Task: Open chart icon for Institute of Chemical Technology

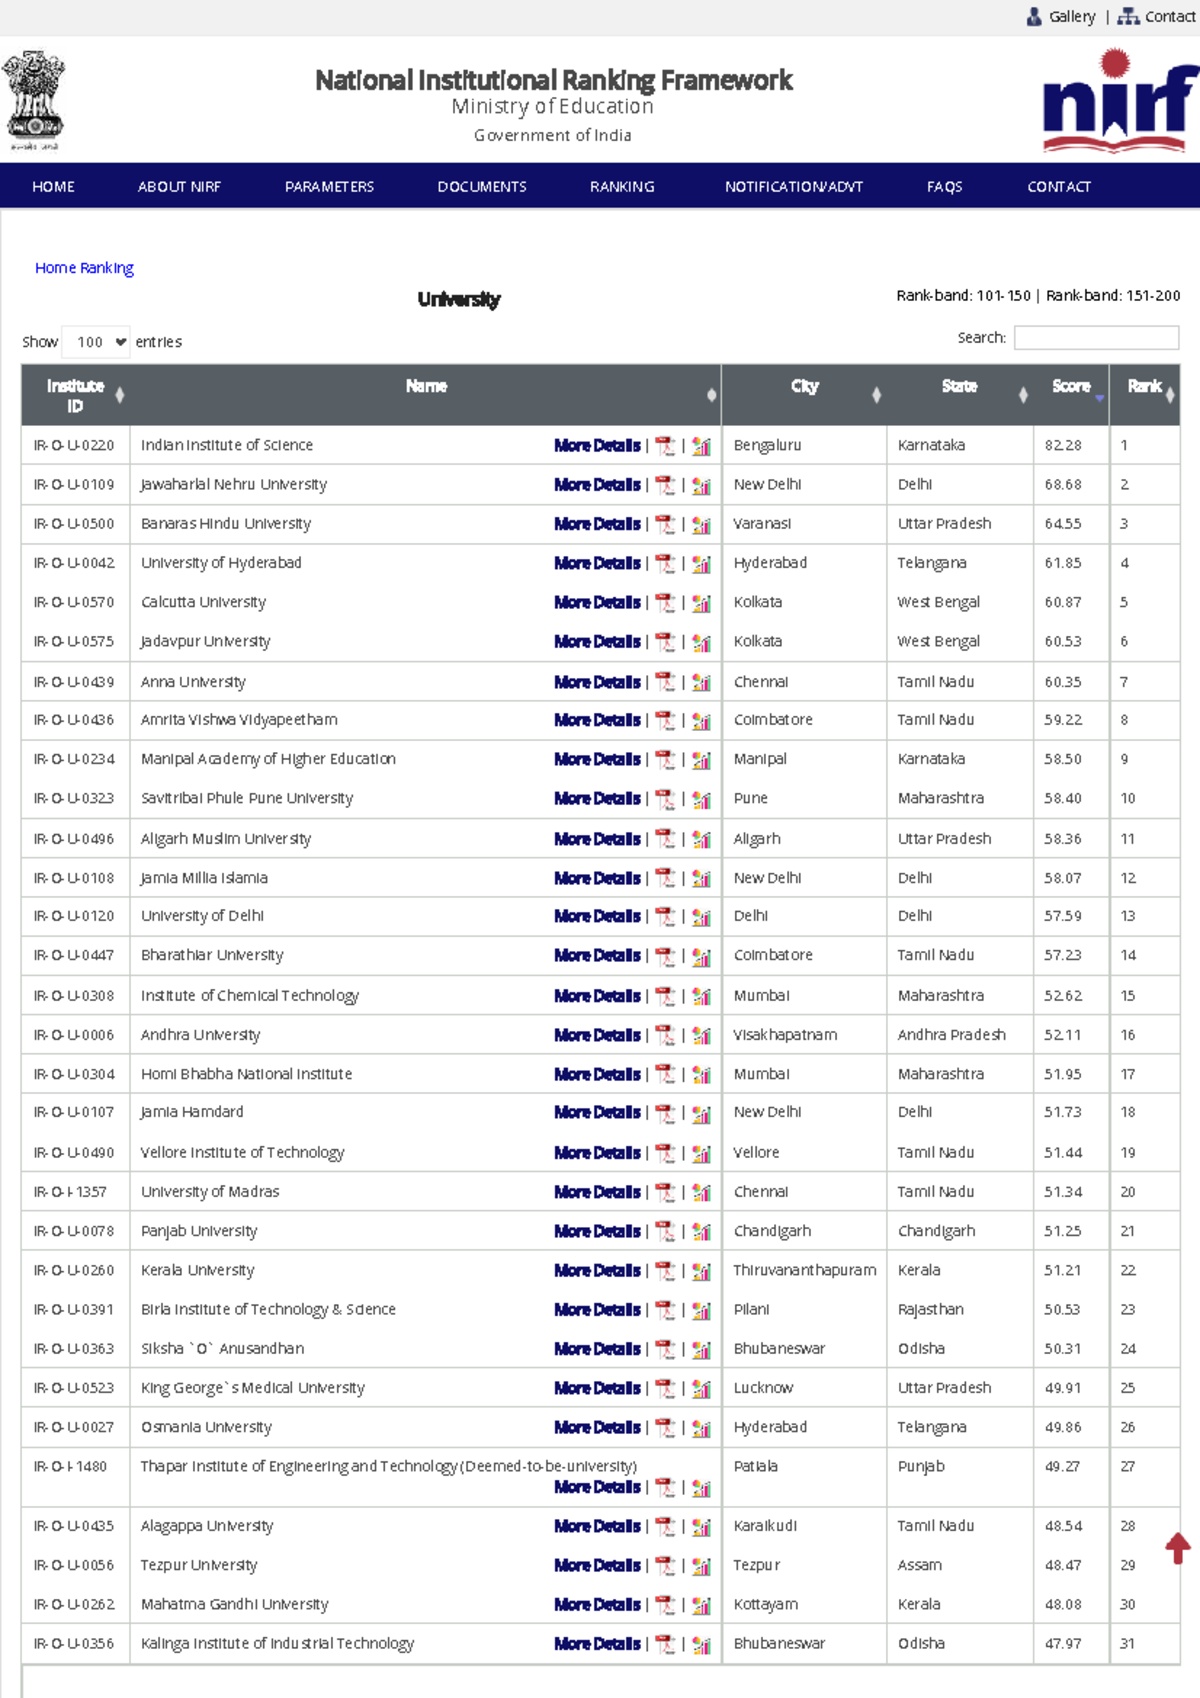Action: click(701, 996)
